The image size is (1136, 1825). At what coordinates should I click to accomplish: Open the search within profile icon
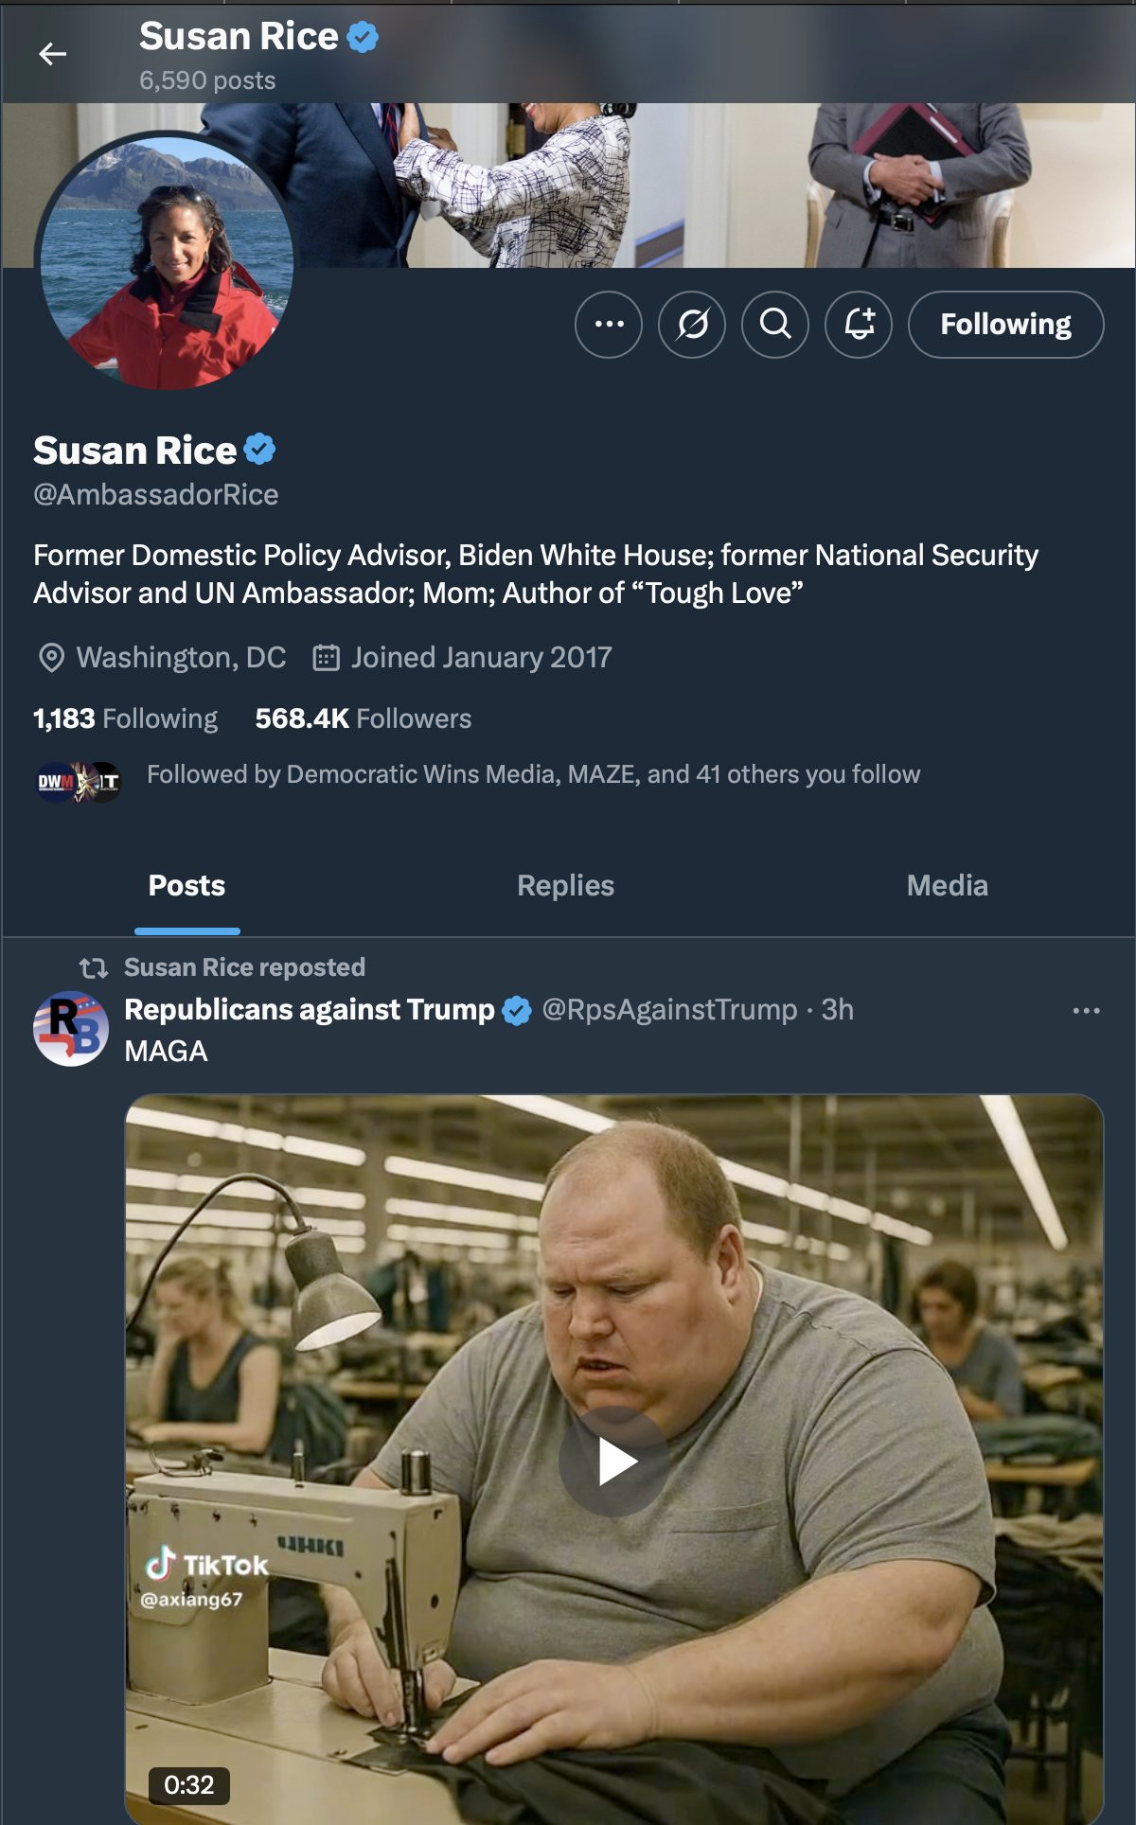tap(775, 324)
